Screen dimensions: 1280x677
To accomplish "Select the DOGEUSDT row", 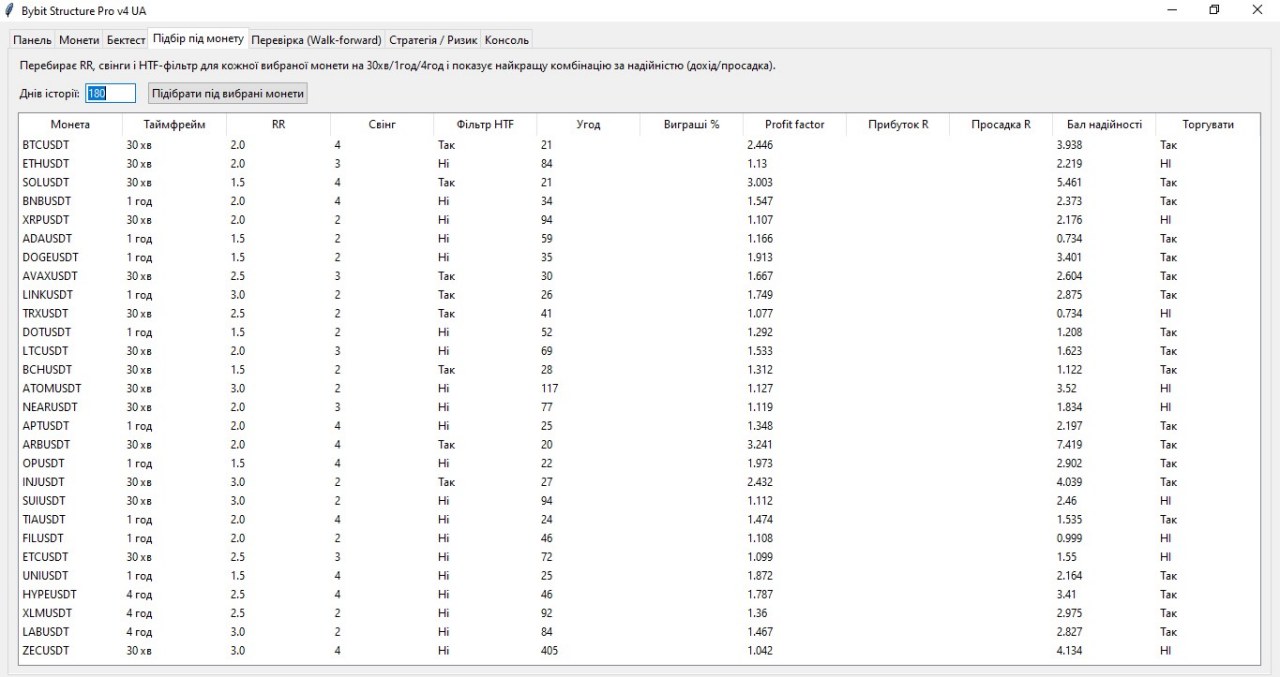I will point(639,258).
